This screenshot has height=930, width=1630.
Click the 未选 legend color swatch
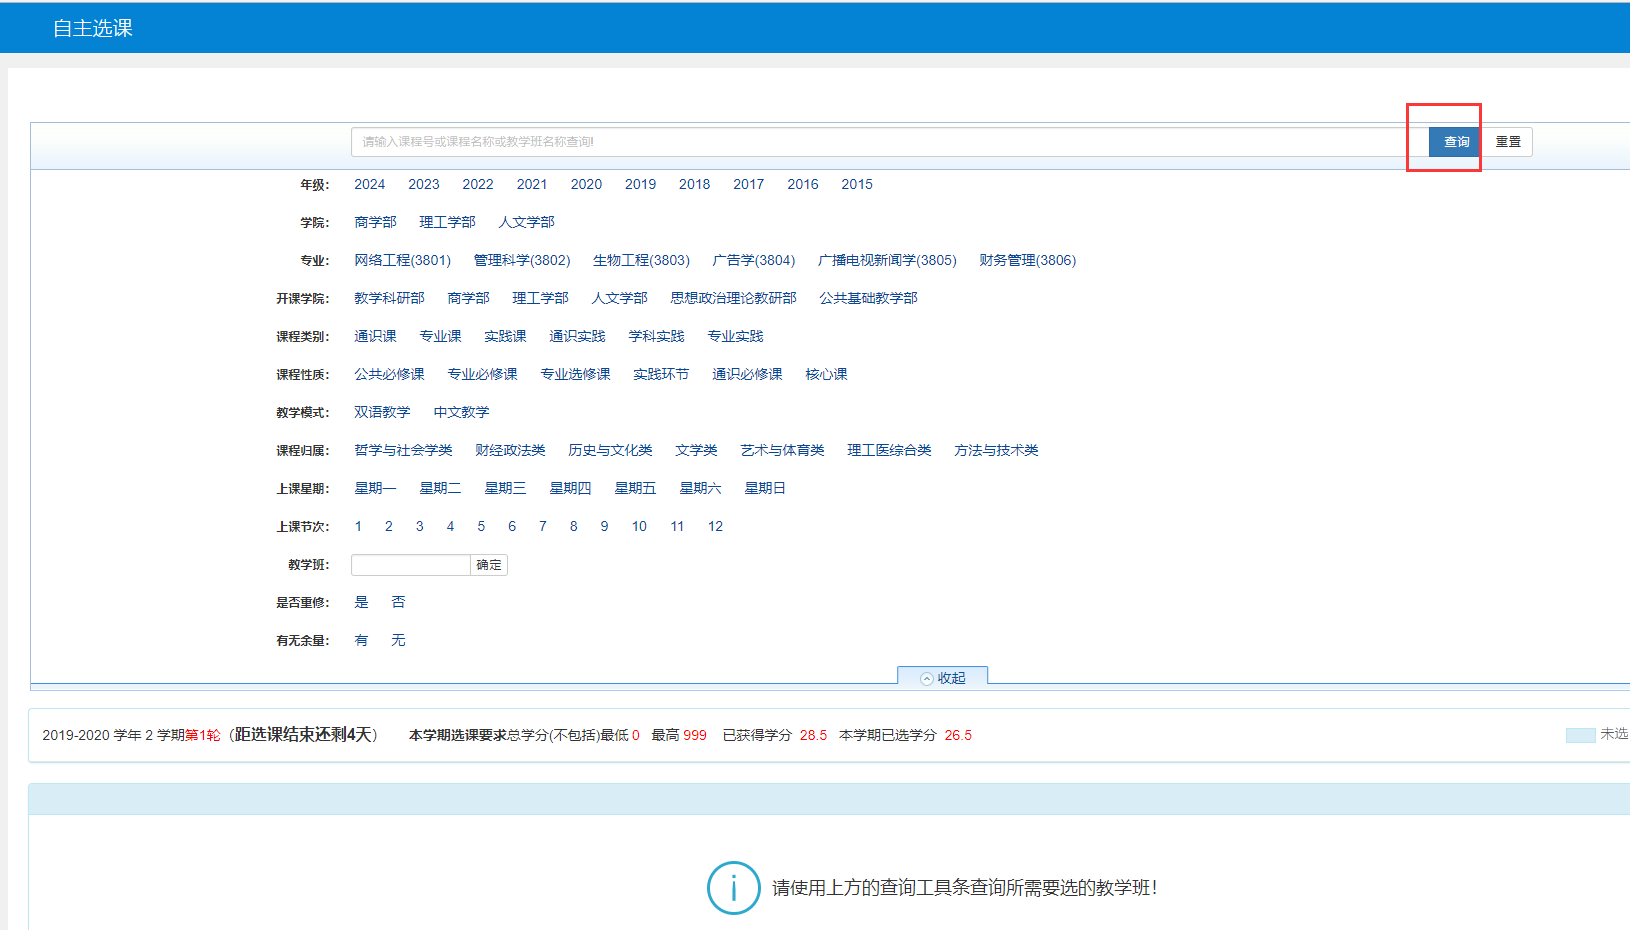[x=1580, y=735]
